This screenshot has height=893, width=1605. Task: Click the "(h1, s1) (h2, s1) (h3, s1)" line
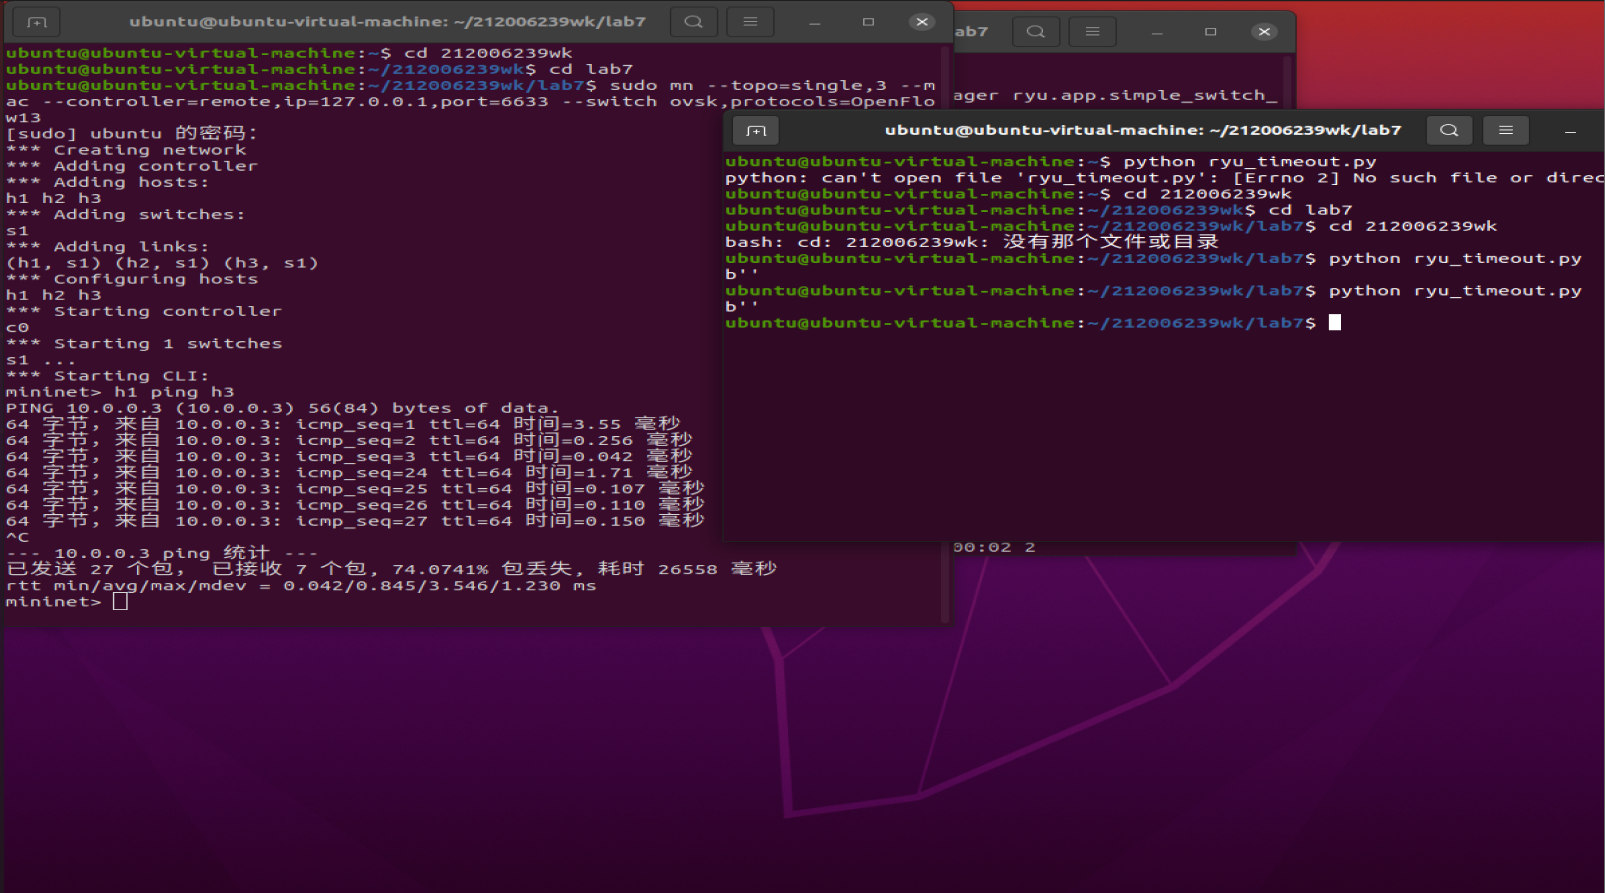coord(162,262)
